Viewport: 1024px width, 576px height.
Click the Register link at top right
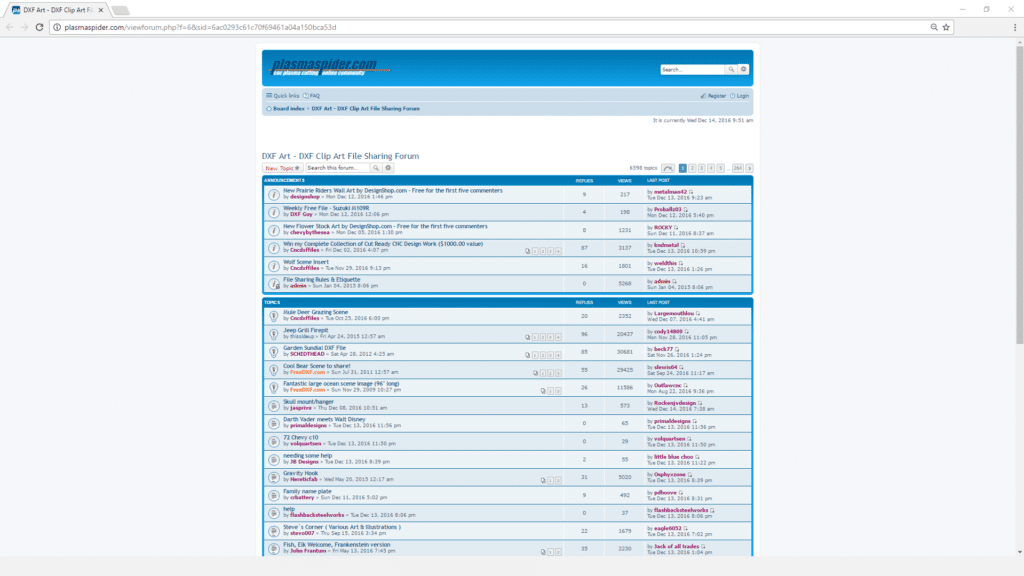click(716, 96)
